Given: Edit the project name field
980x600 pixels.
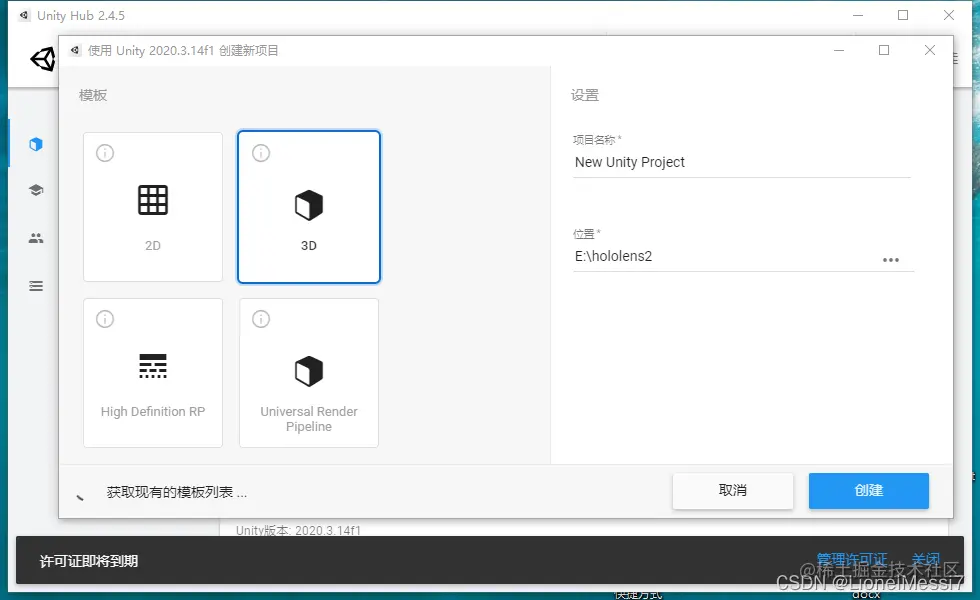Looking at the screenshot, I should 741,162.
